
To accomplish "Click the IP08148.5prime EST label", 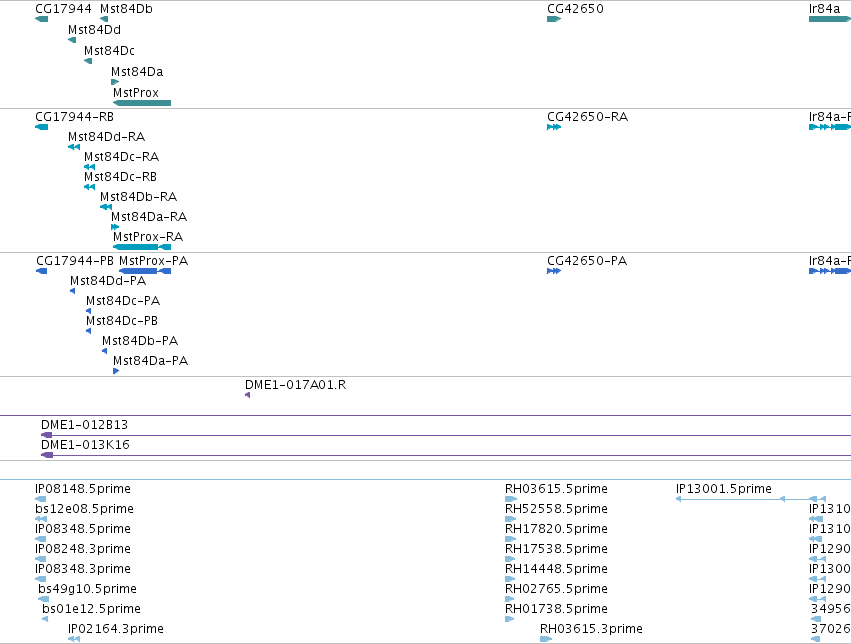I will click(x=82, y=489).
